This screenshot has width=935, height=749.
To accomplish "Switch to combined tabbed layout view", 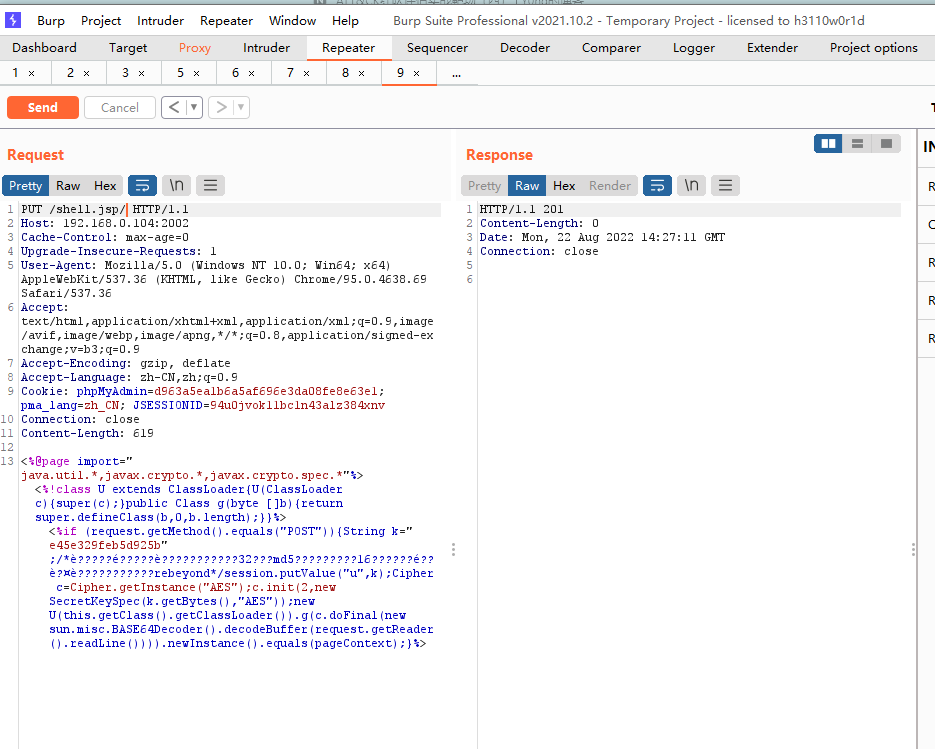I will 886,144.
